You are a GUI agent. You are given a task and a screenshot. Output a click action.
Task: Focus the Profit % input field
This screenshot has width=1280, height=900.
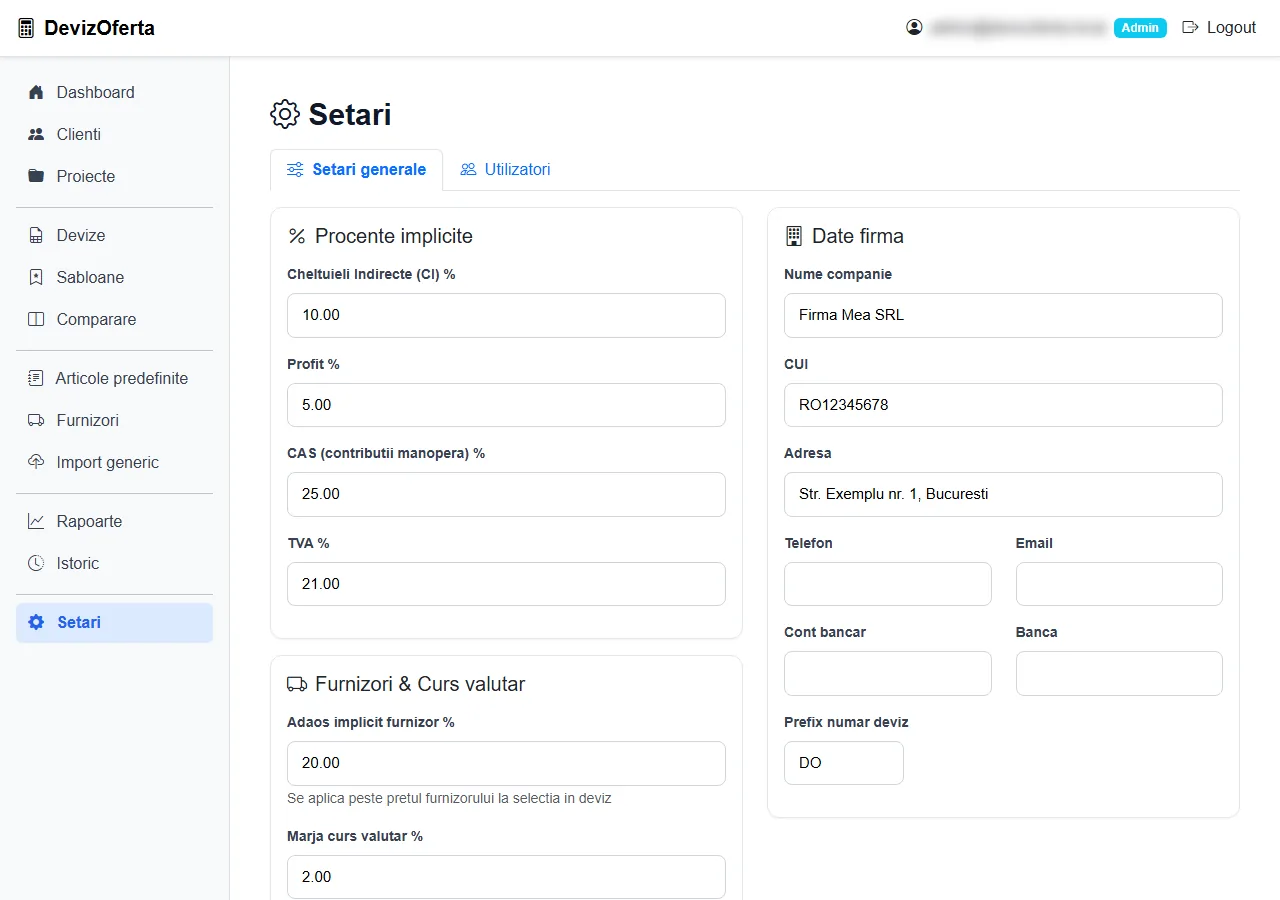click(x=506, y=405)
